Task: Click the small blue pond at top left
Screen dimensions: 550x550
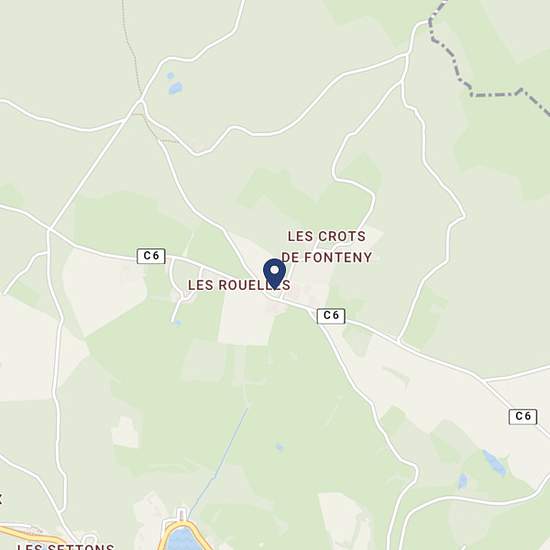Action: tap(175, 88)
